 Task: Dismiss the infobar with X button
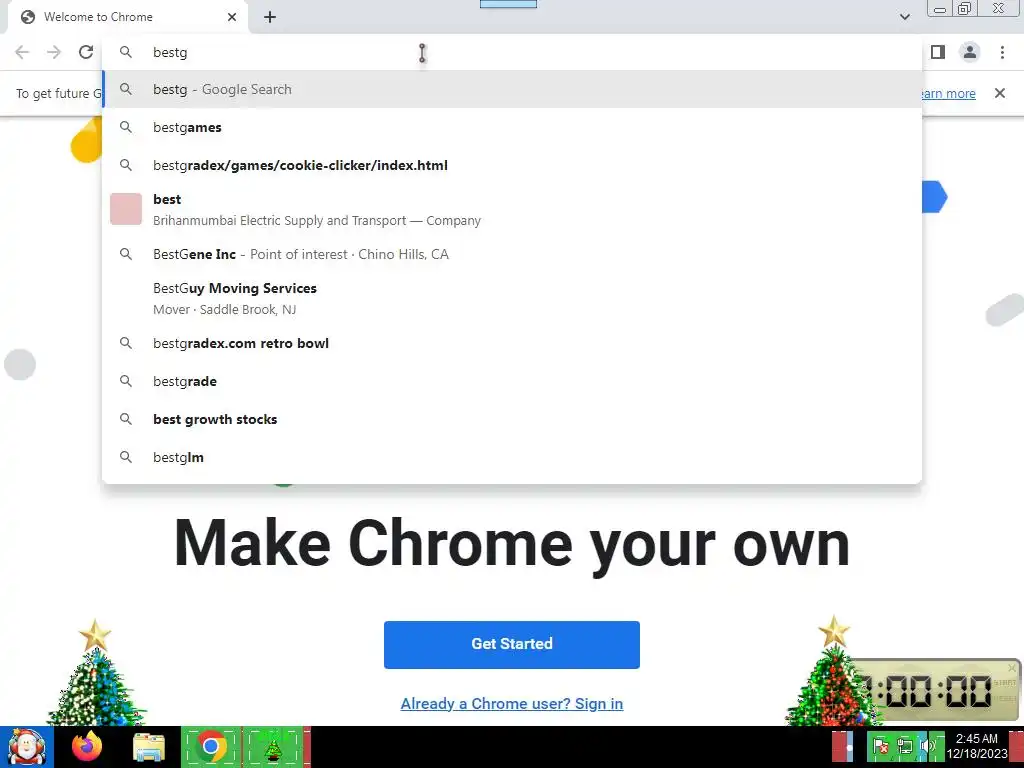click(x=999, y=93)
